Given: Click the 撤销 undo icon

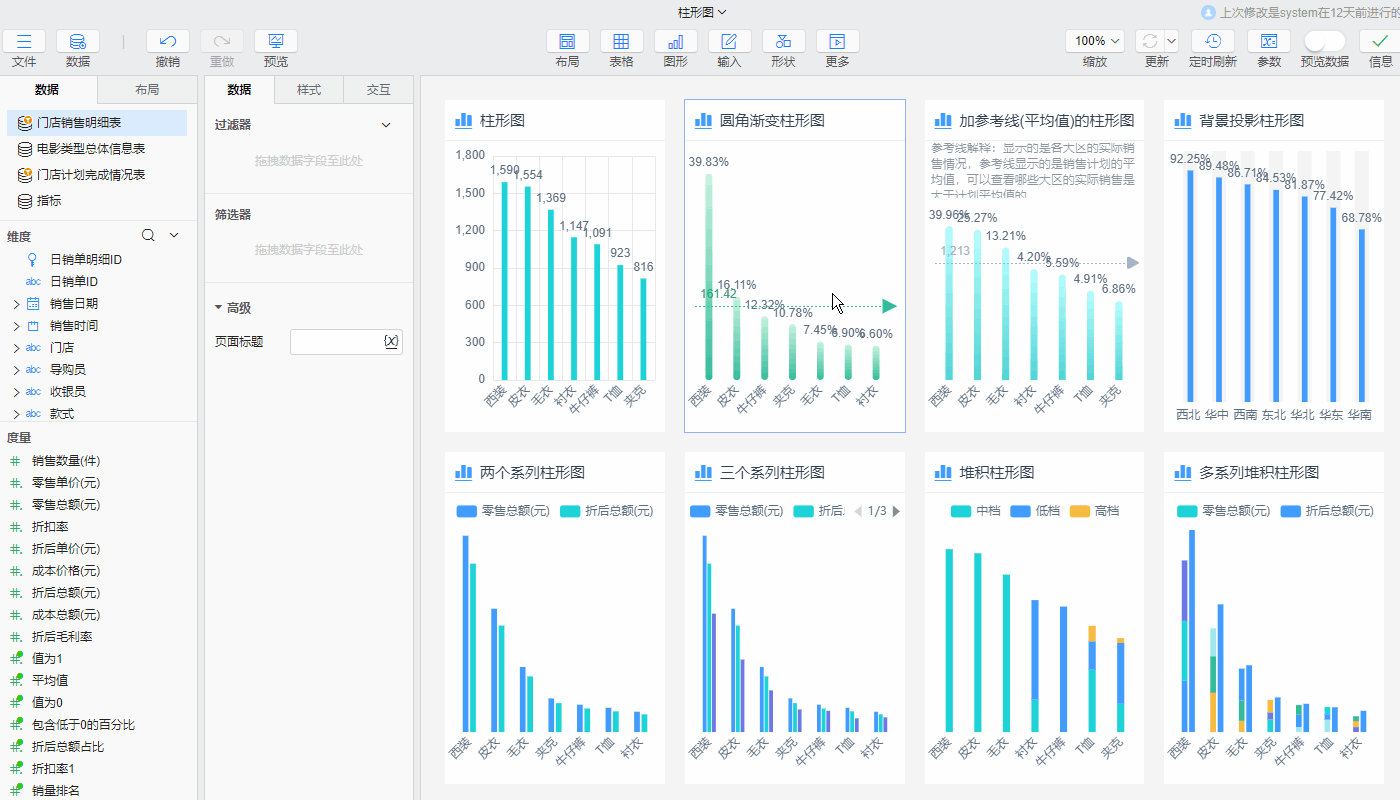Looking at the screenshot, I should [x=168, y=42].
